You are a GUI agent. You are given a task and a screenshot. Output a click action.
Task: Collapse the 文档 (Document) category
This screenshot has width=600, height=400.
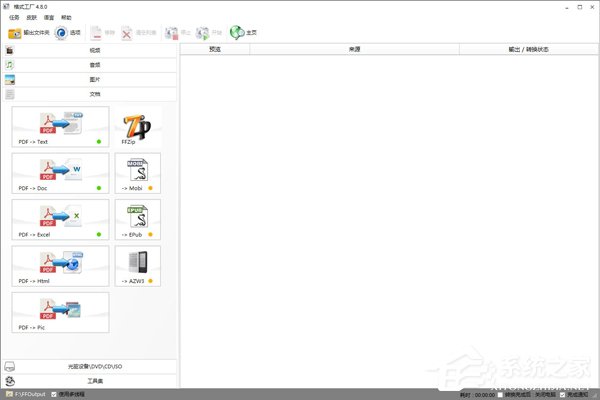[90, 94]
